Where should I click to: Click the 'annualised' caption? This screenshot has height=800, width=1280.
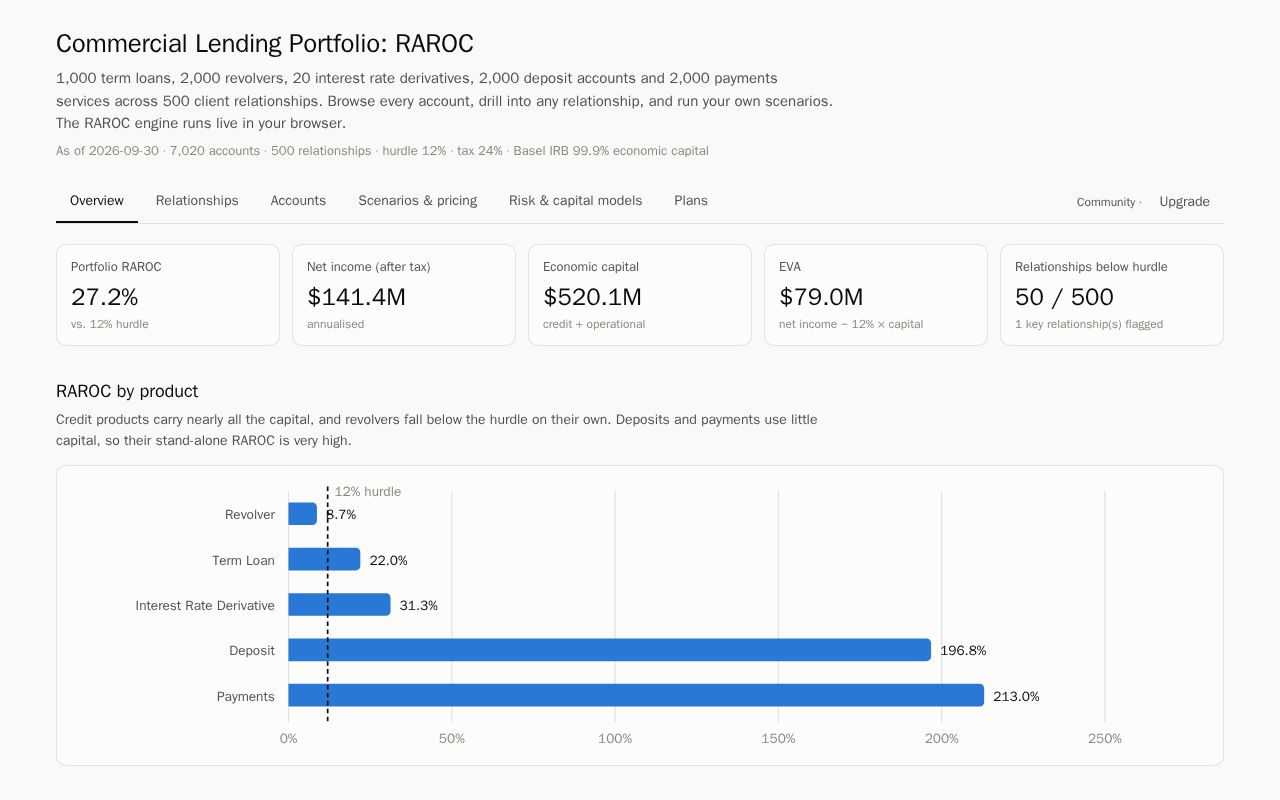click(x=335, y=324)
